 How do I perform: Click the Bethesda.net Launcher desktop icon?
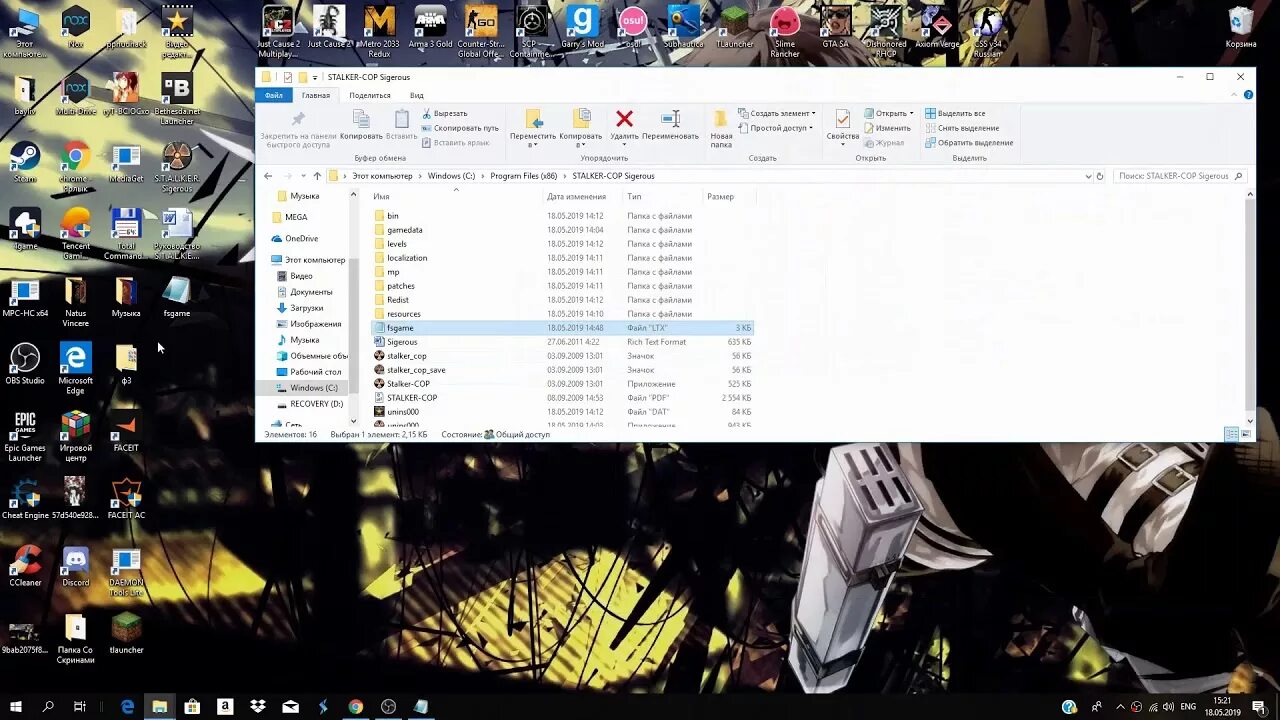pos(177,100)
